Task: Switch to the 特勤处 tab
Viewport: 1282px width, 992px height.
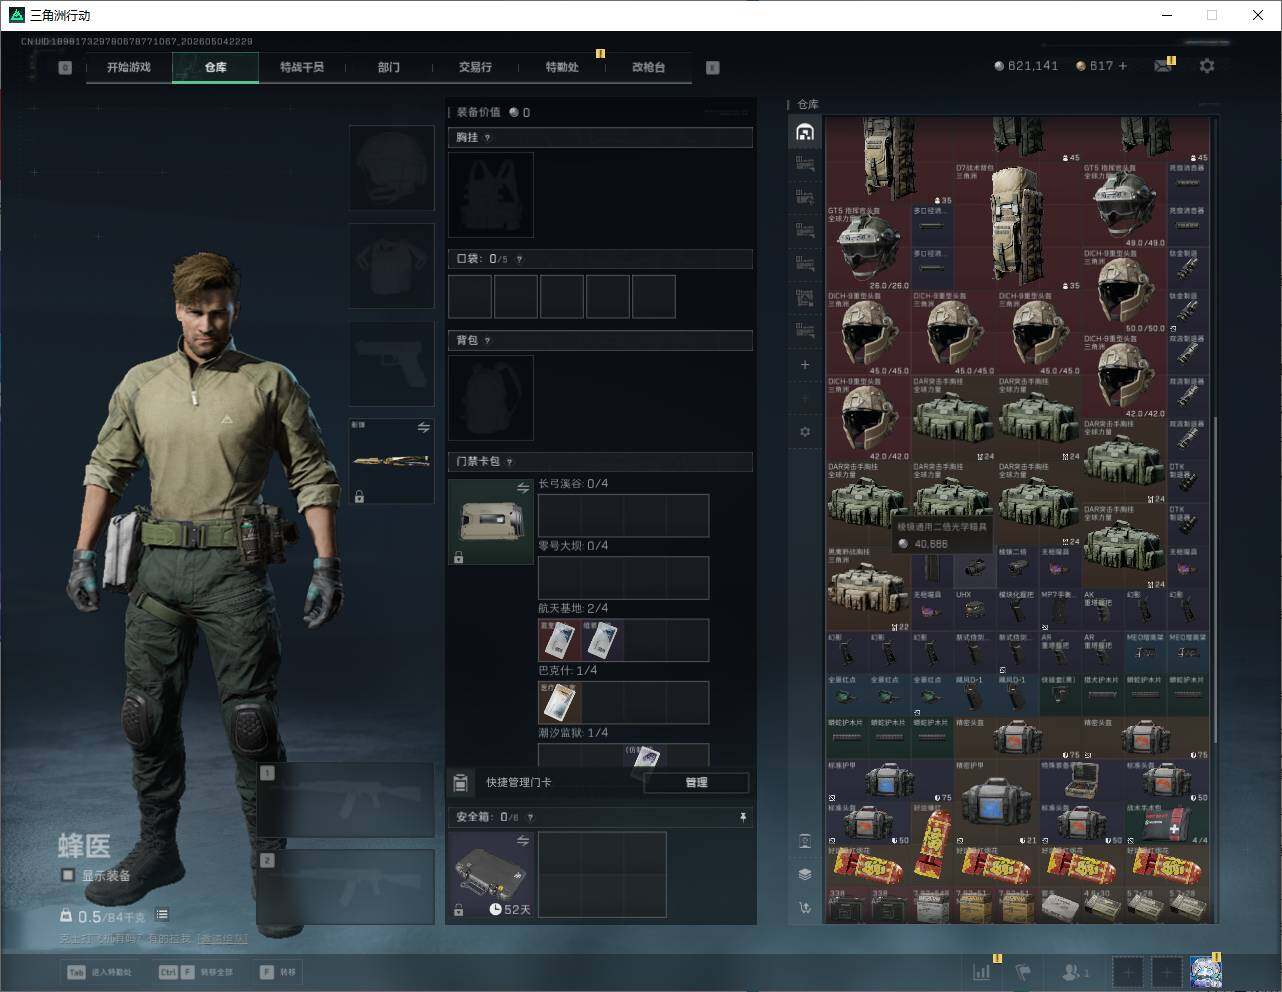Action: 562,67
